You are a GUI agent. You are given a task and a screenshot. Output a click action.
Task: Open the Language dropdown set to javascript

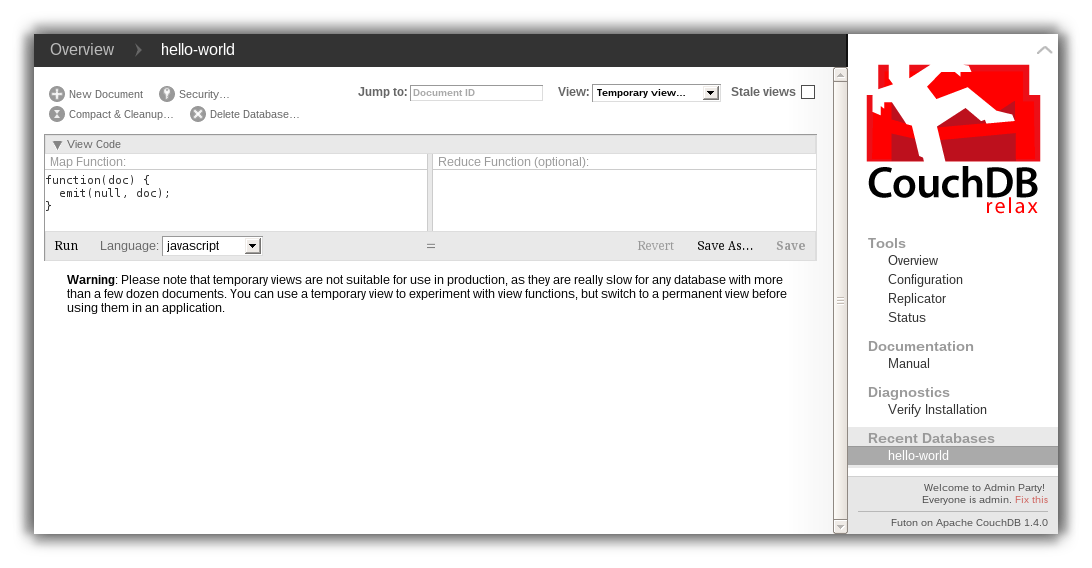(x=212, y=246)
